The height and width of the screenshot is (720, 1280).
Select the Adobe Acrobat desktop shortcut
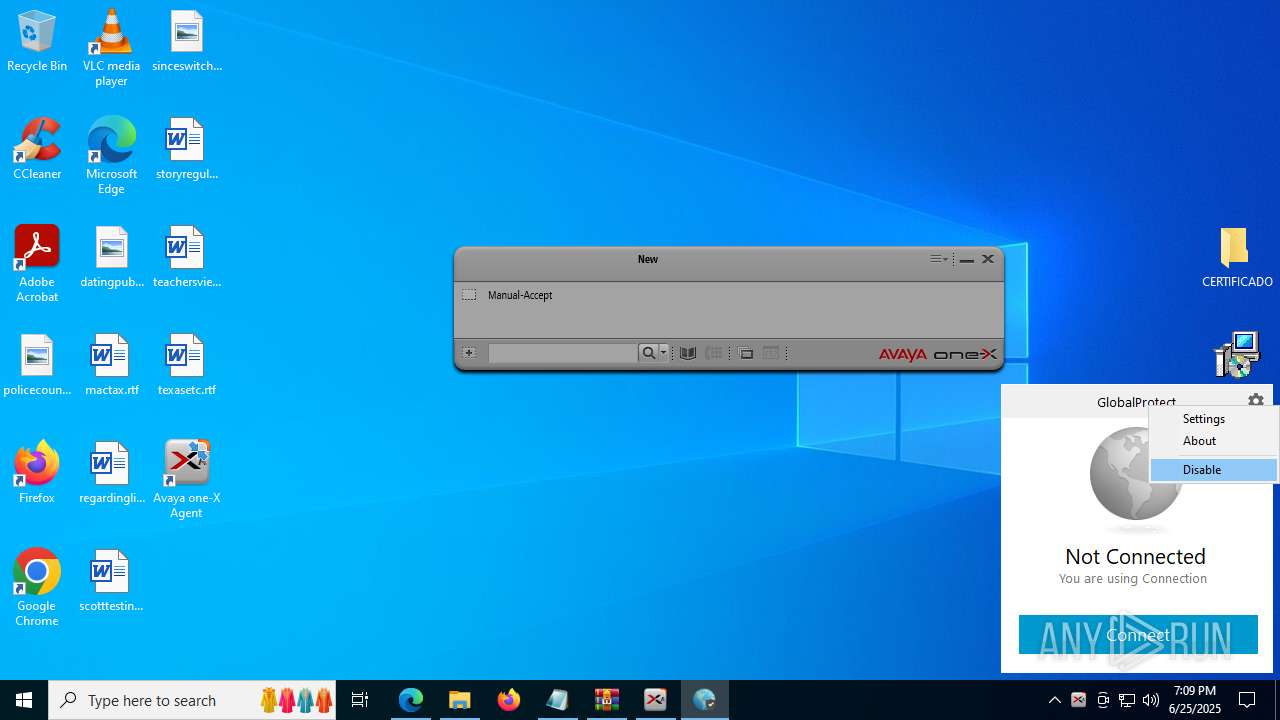click(x=37, y=264)
